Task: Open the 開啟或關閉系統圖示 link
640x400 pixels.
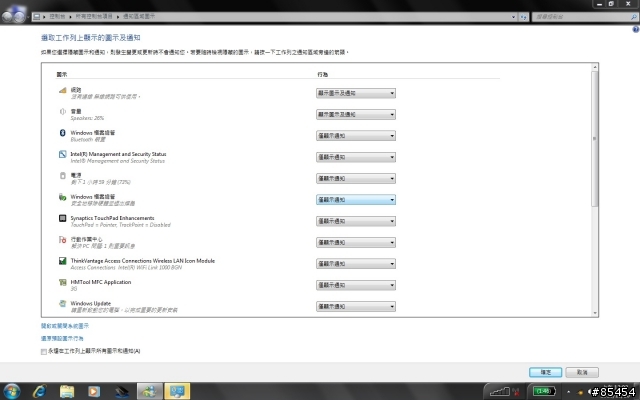Action: pyautogui.click(x=65, y=326)
